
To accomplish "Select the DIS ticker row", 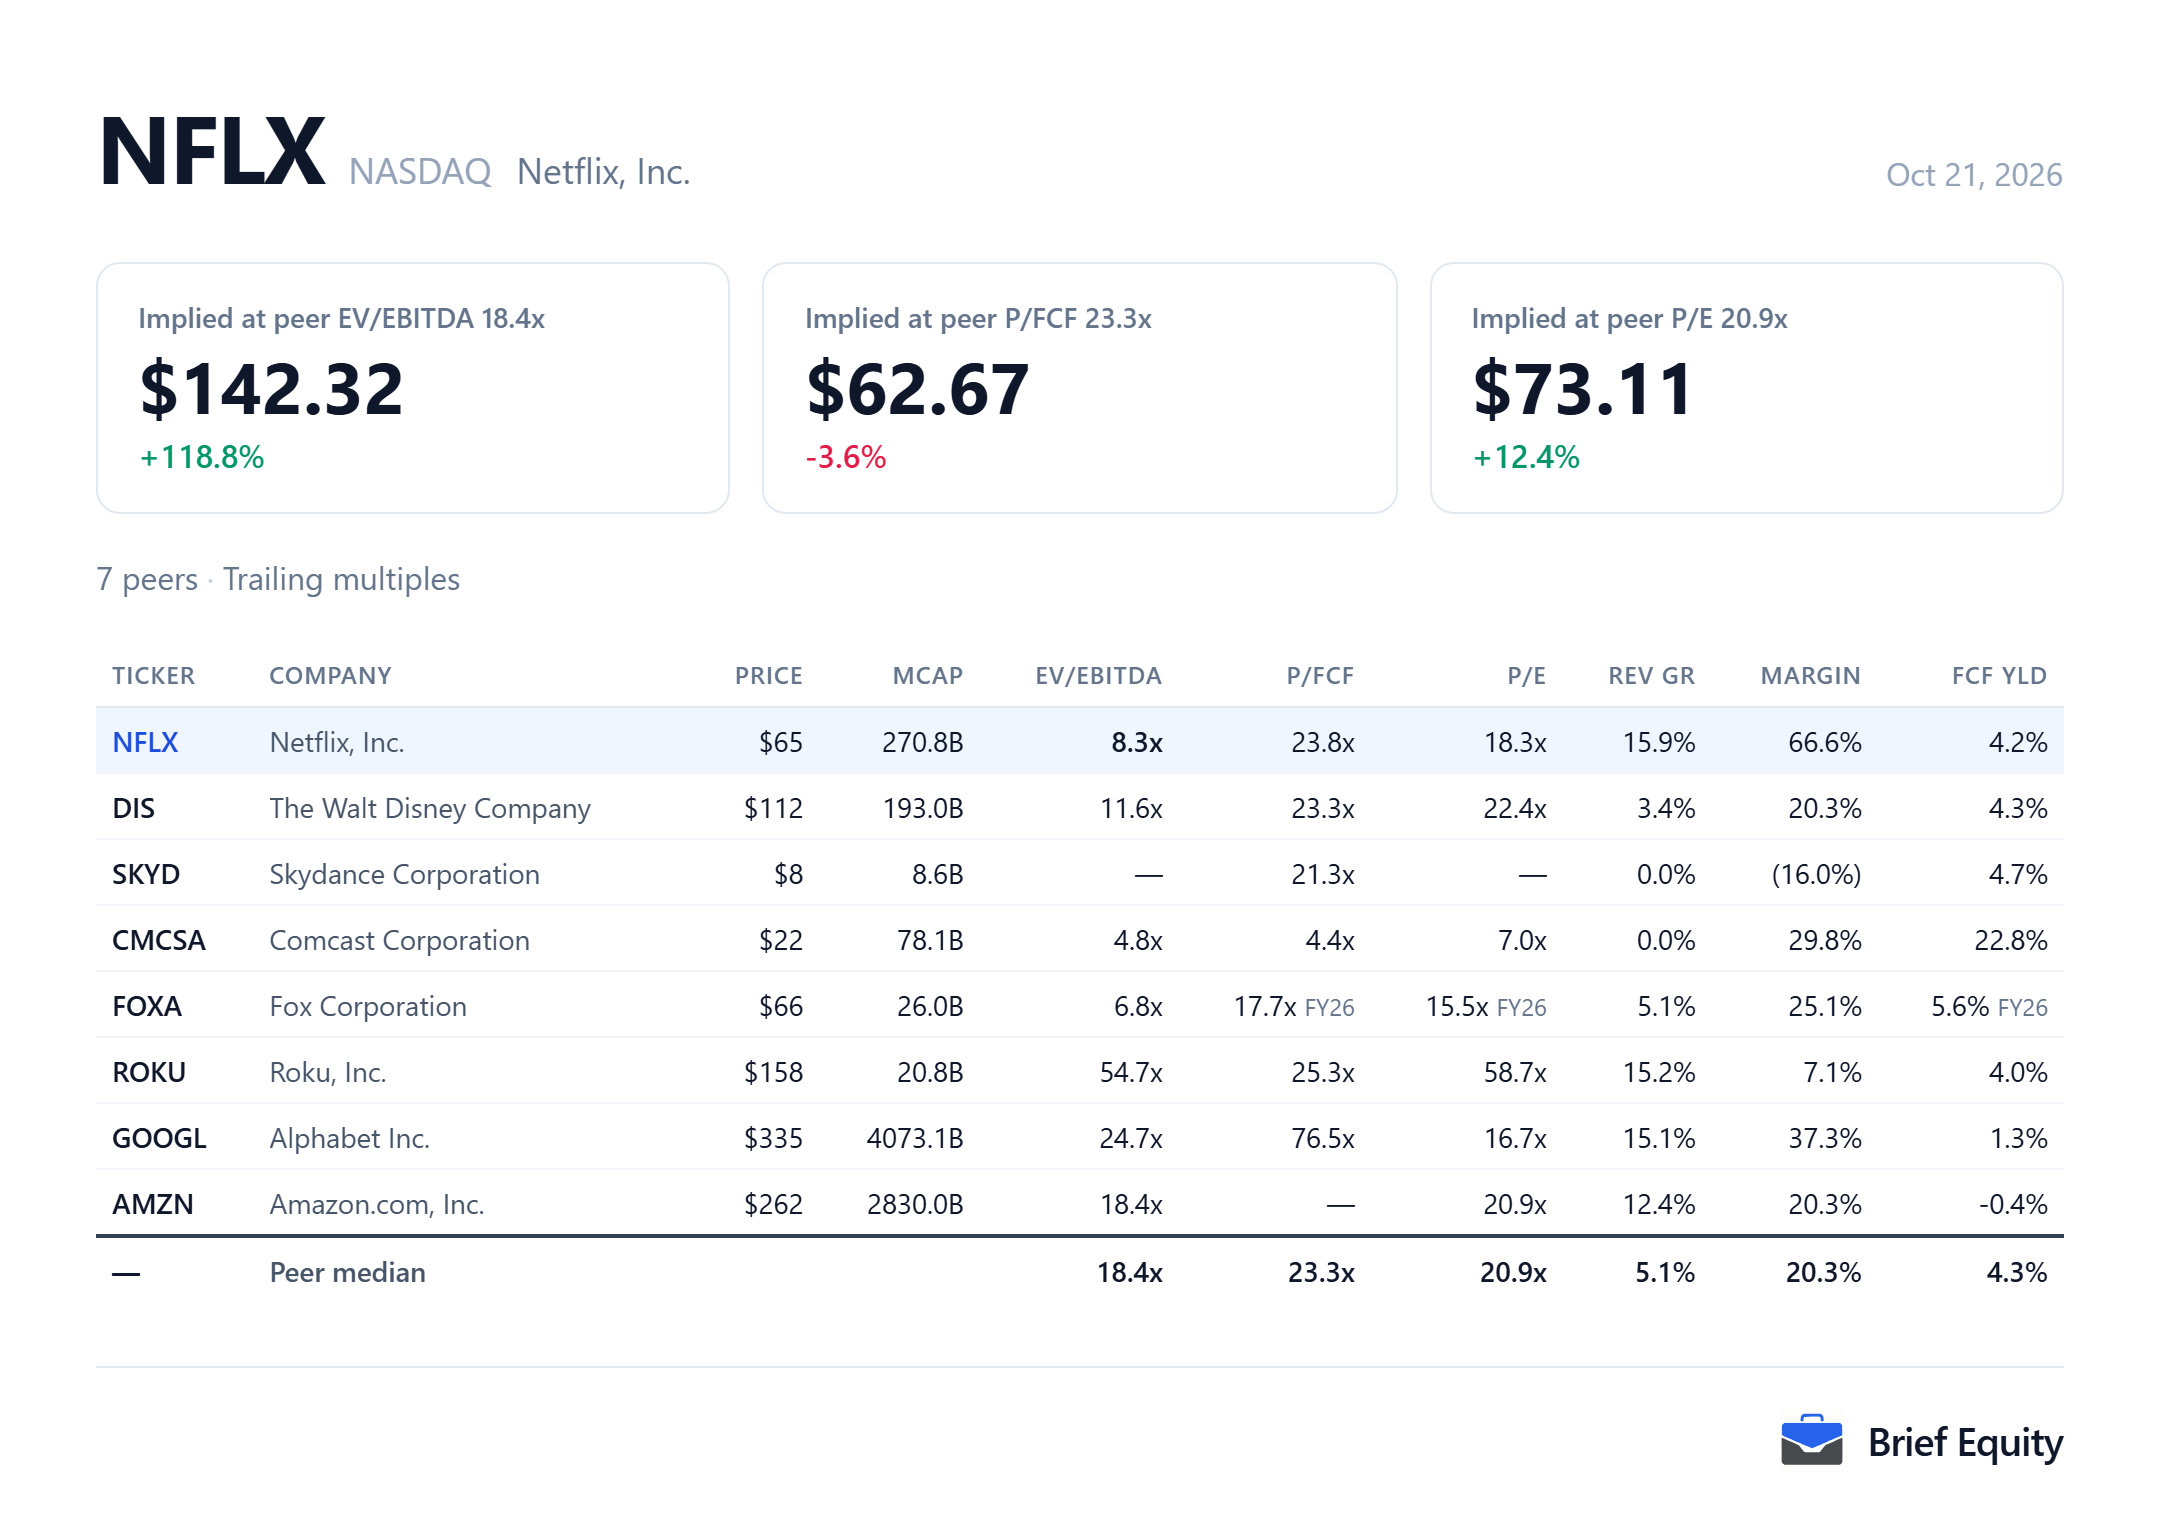I will [1080, 808].
